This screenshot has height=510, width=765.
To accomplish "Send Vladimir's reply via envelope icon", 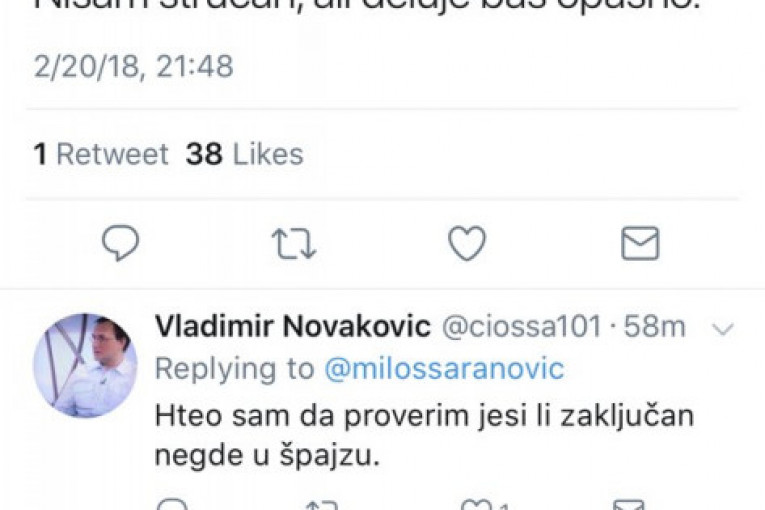I will click(628, 504).
